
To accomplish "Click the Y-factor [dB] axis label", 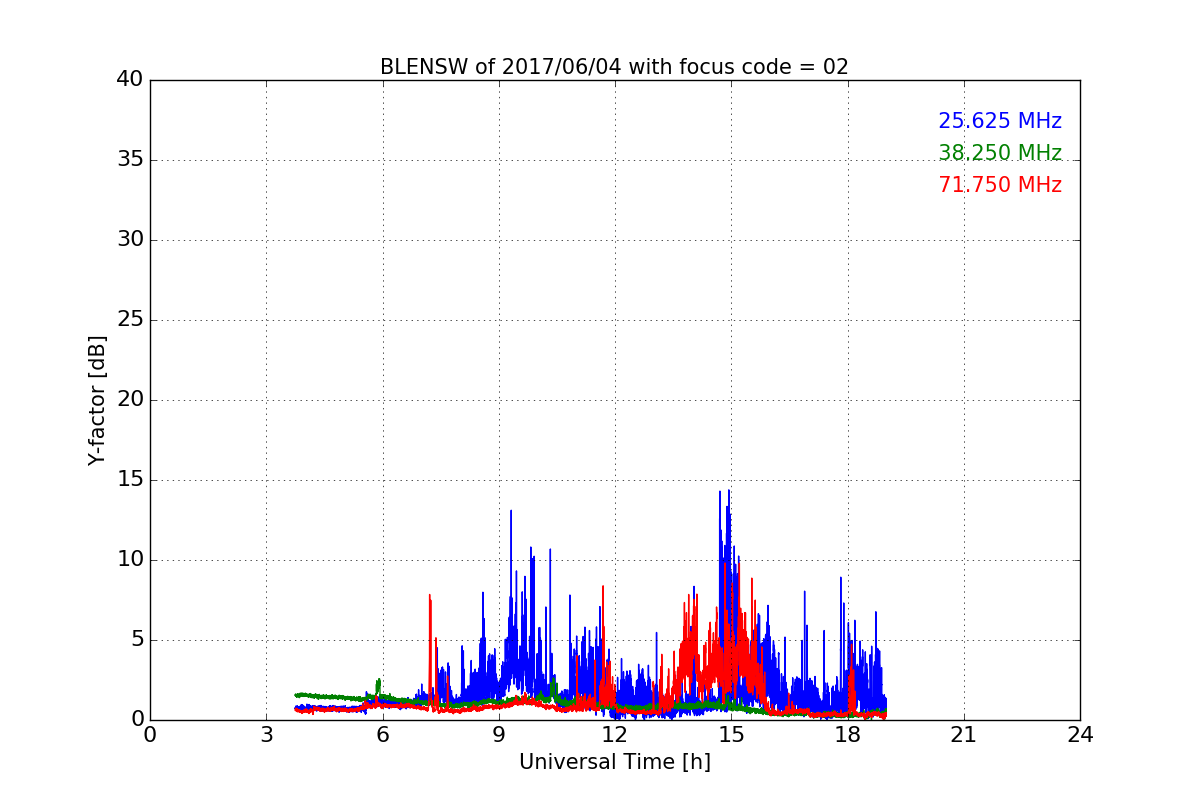I will pos(97,400).
